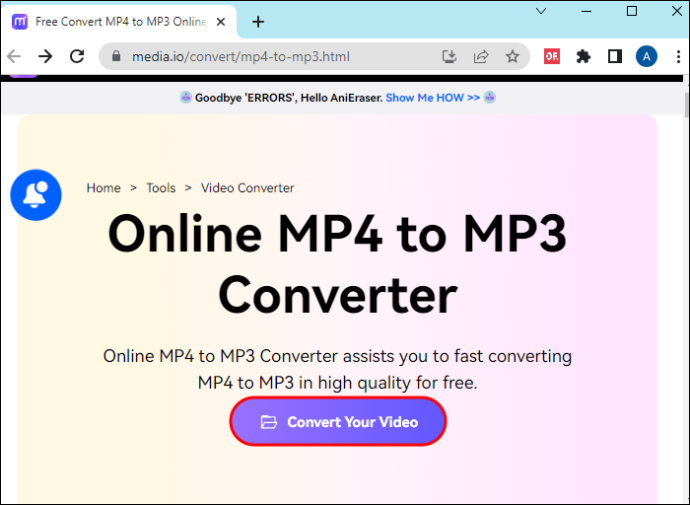The width and height of the screenshot is (690, 505).
Task: Click the Convert Your Video button
Action: 338,421
